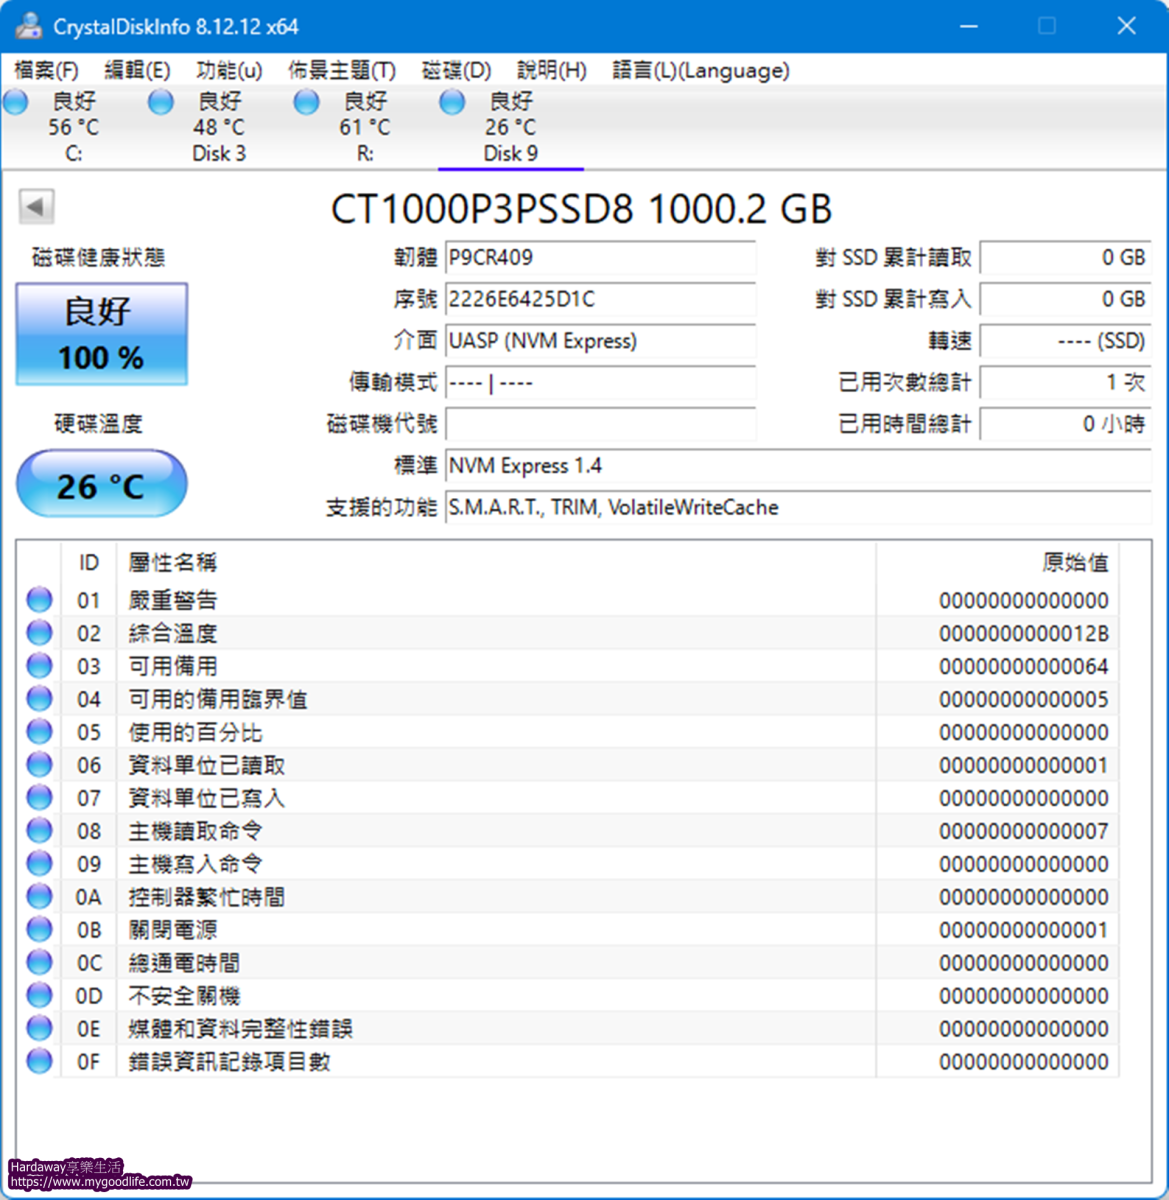This screenshot has height=1200, width=1169.
Task: Click the 良好 100 % health status button
Action: coord(102,334)
